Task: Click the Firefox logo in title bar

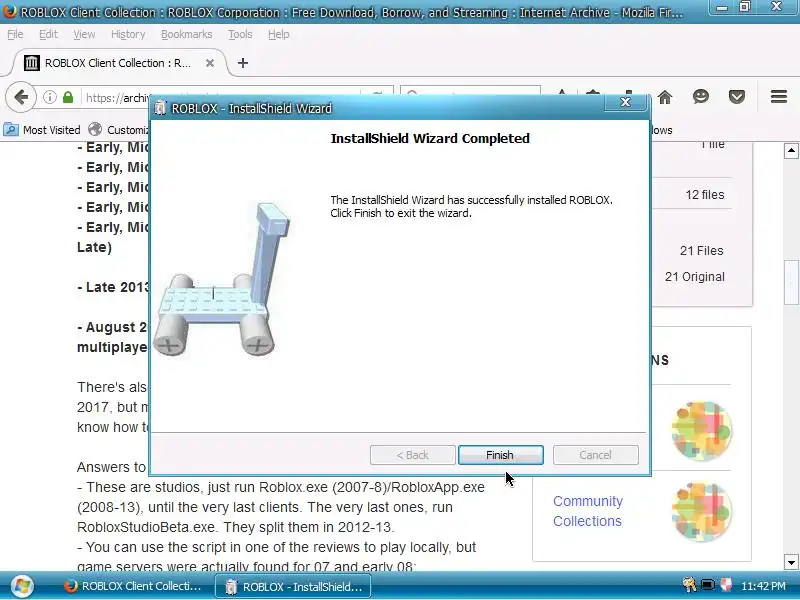Action: 10,11
